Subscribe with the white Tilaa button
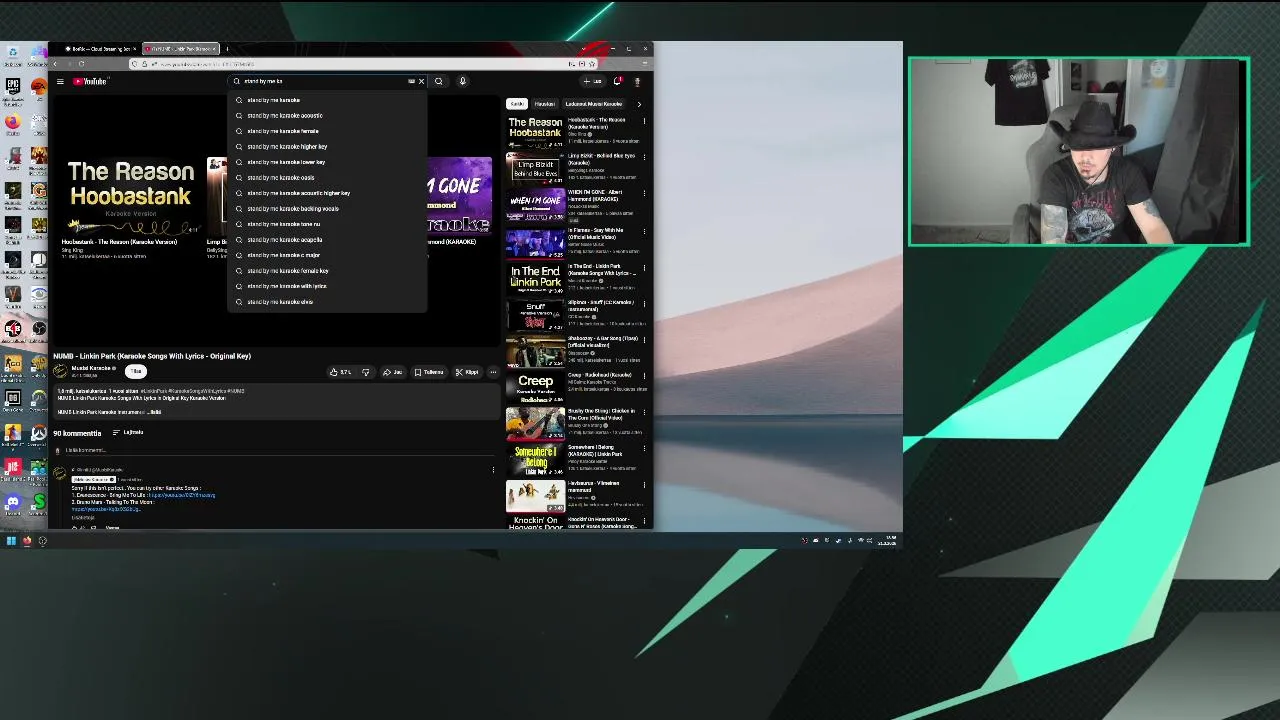1280x720 pixels. [x=136, y=371]
